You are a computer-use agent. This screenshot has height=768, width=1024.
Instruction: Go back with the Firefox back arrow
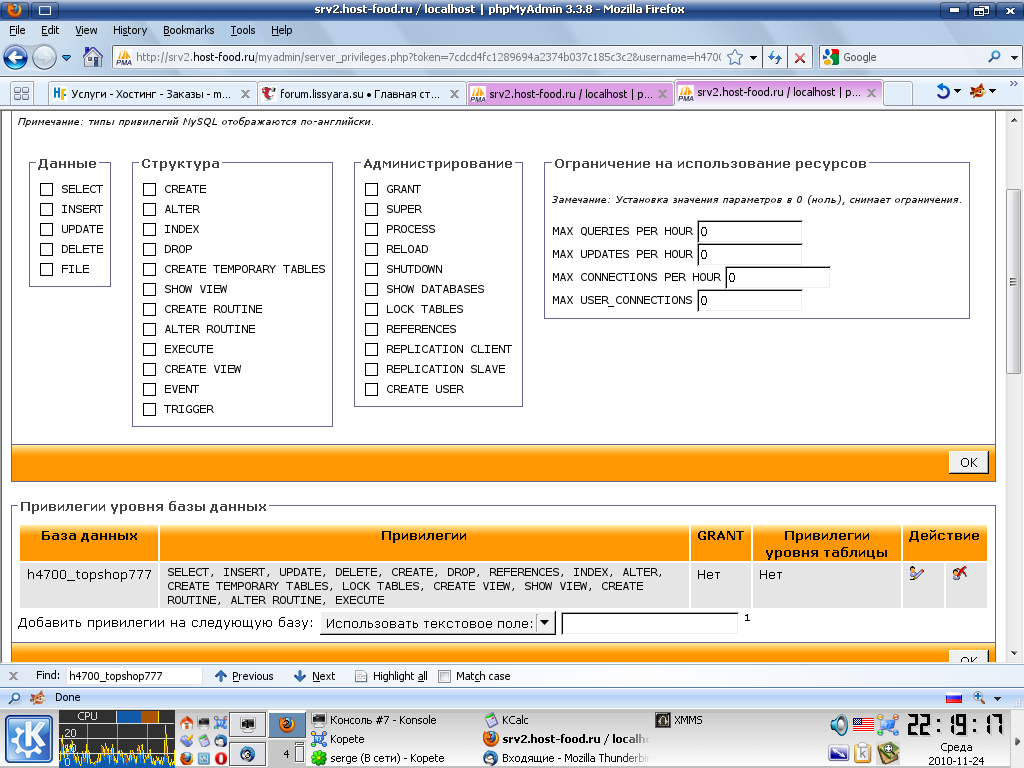point(16,57)
